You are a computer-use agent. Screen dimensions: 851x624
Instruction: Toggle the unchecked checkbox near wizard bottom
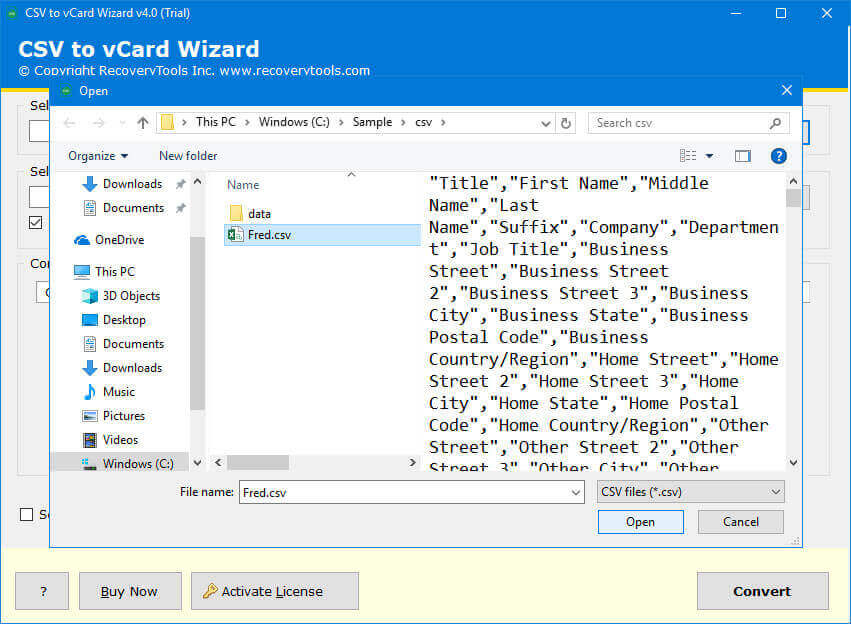tap(26, 514)
